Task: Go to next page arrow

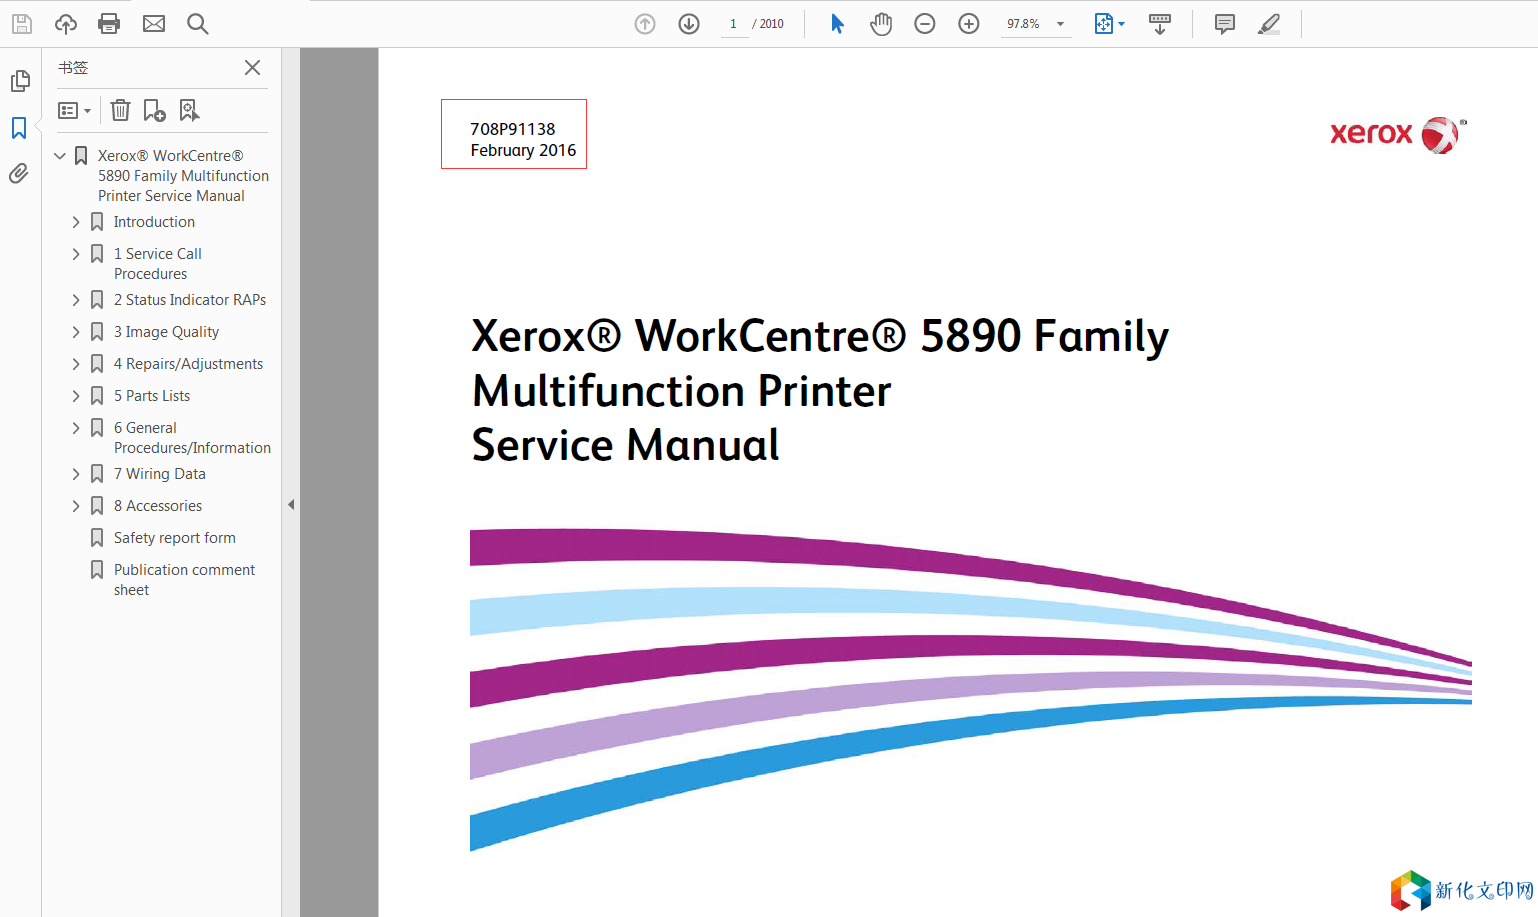Action: click(689, 24)
